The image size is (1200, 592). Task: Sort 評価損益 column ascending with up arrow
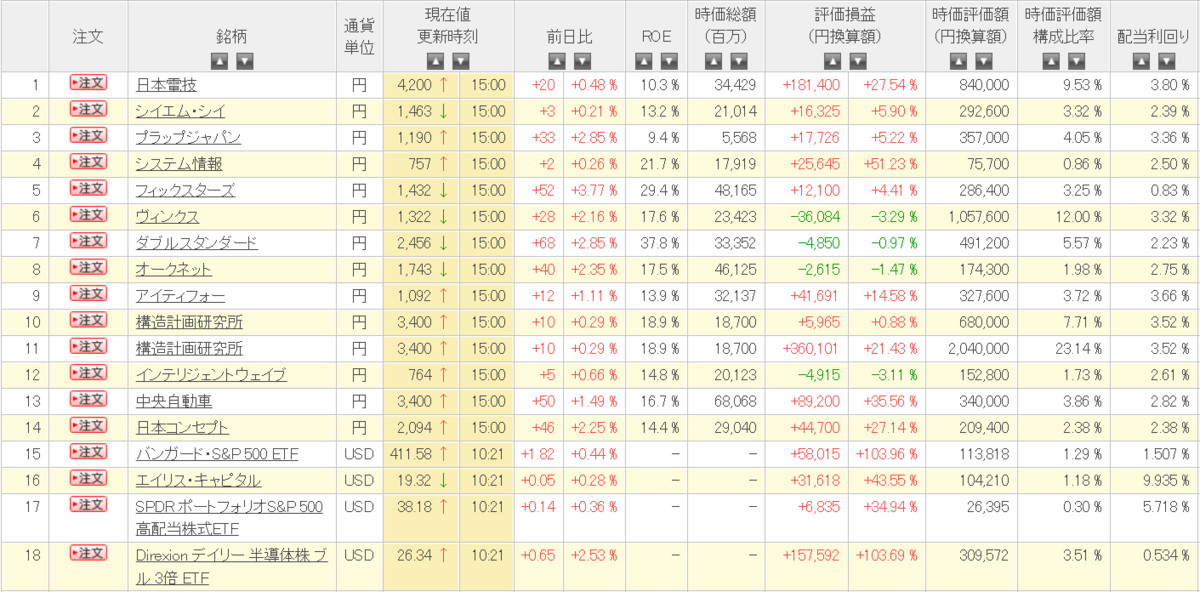834,61
